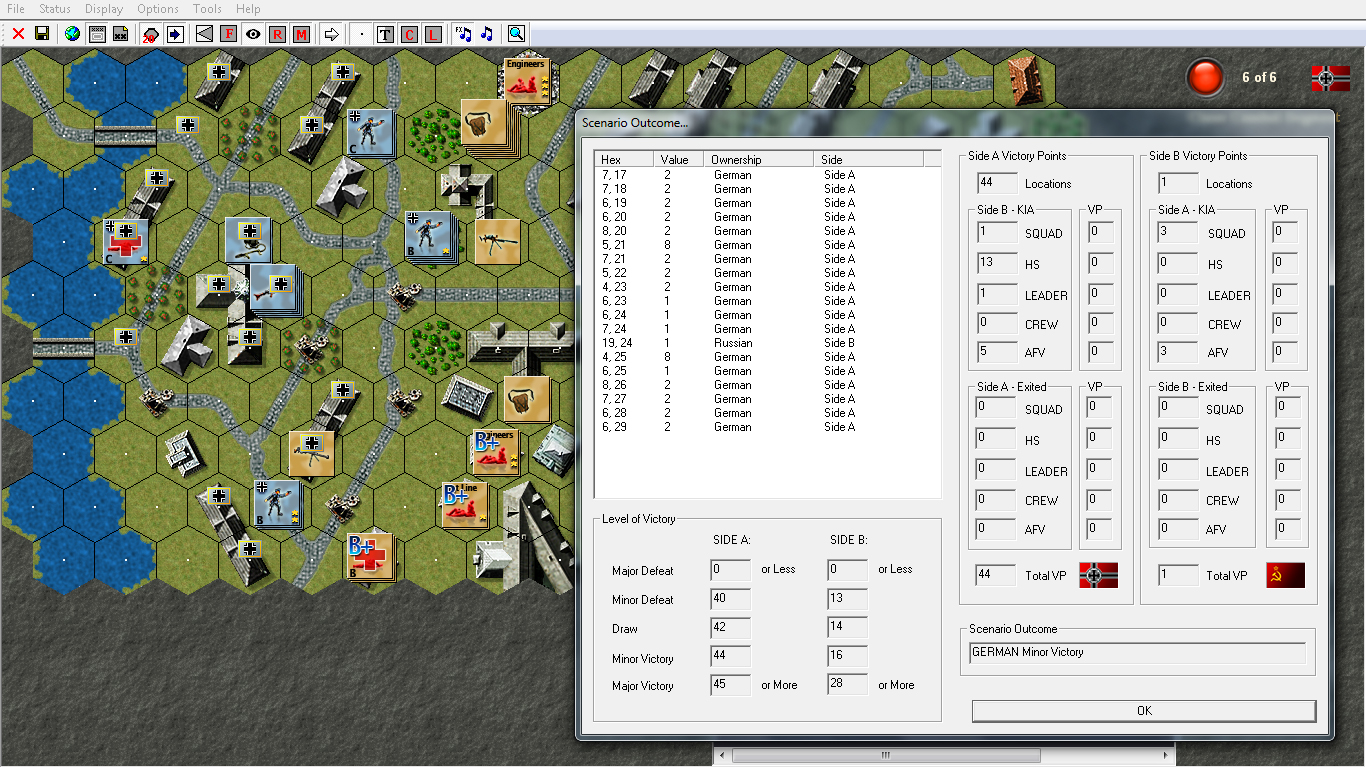
Task: Open the Status menu
Action: [55, 9]
